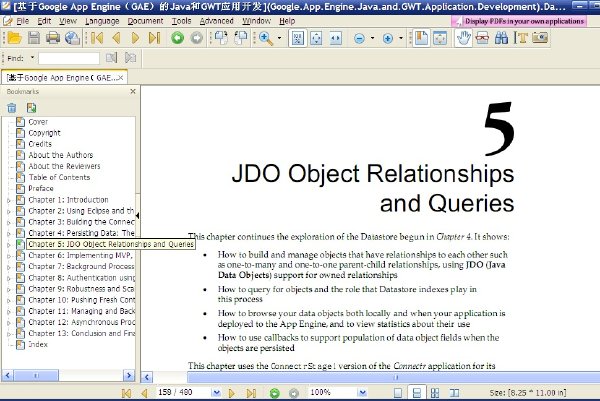Go to previous page in top toolbar
This screenshot has height=401, width=600.
click(x=116, y=38)
